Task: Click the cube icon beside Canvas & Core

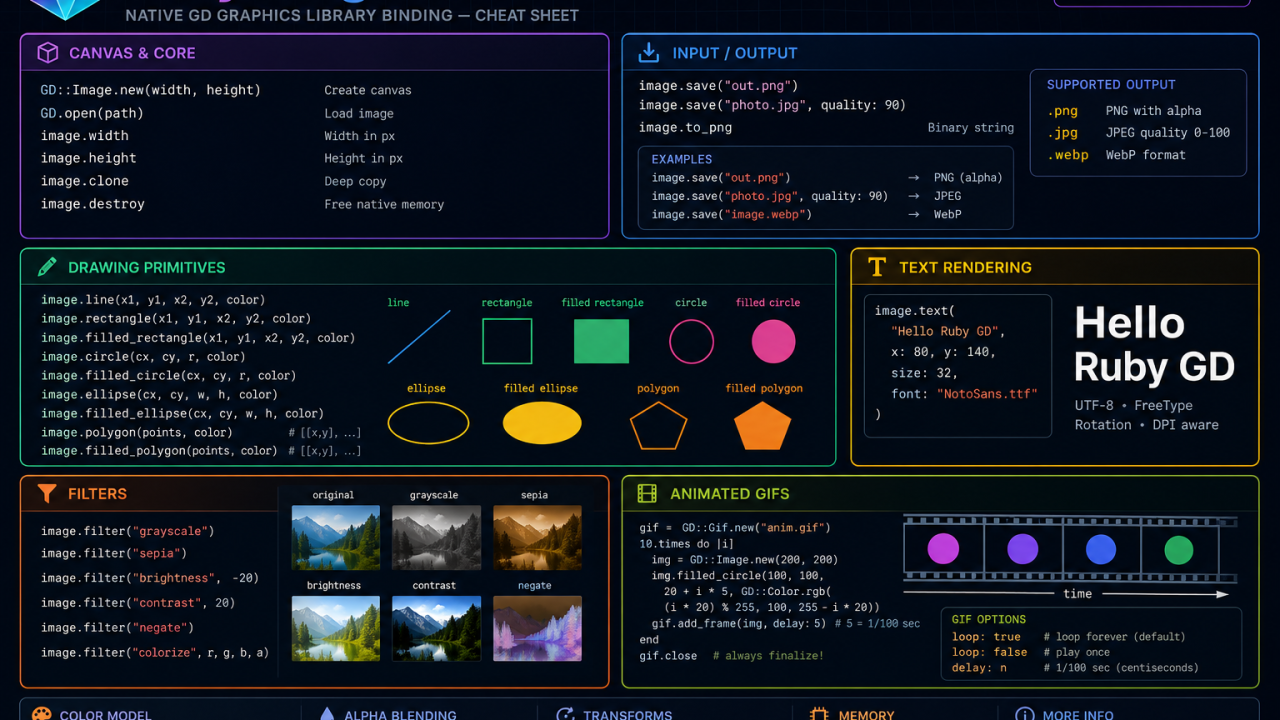Action: (47, 53)
